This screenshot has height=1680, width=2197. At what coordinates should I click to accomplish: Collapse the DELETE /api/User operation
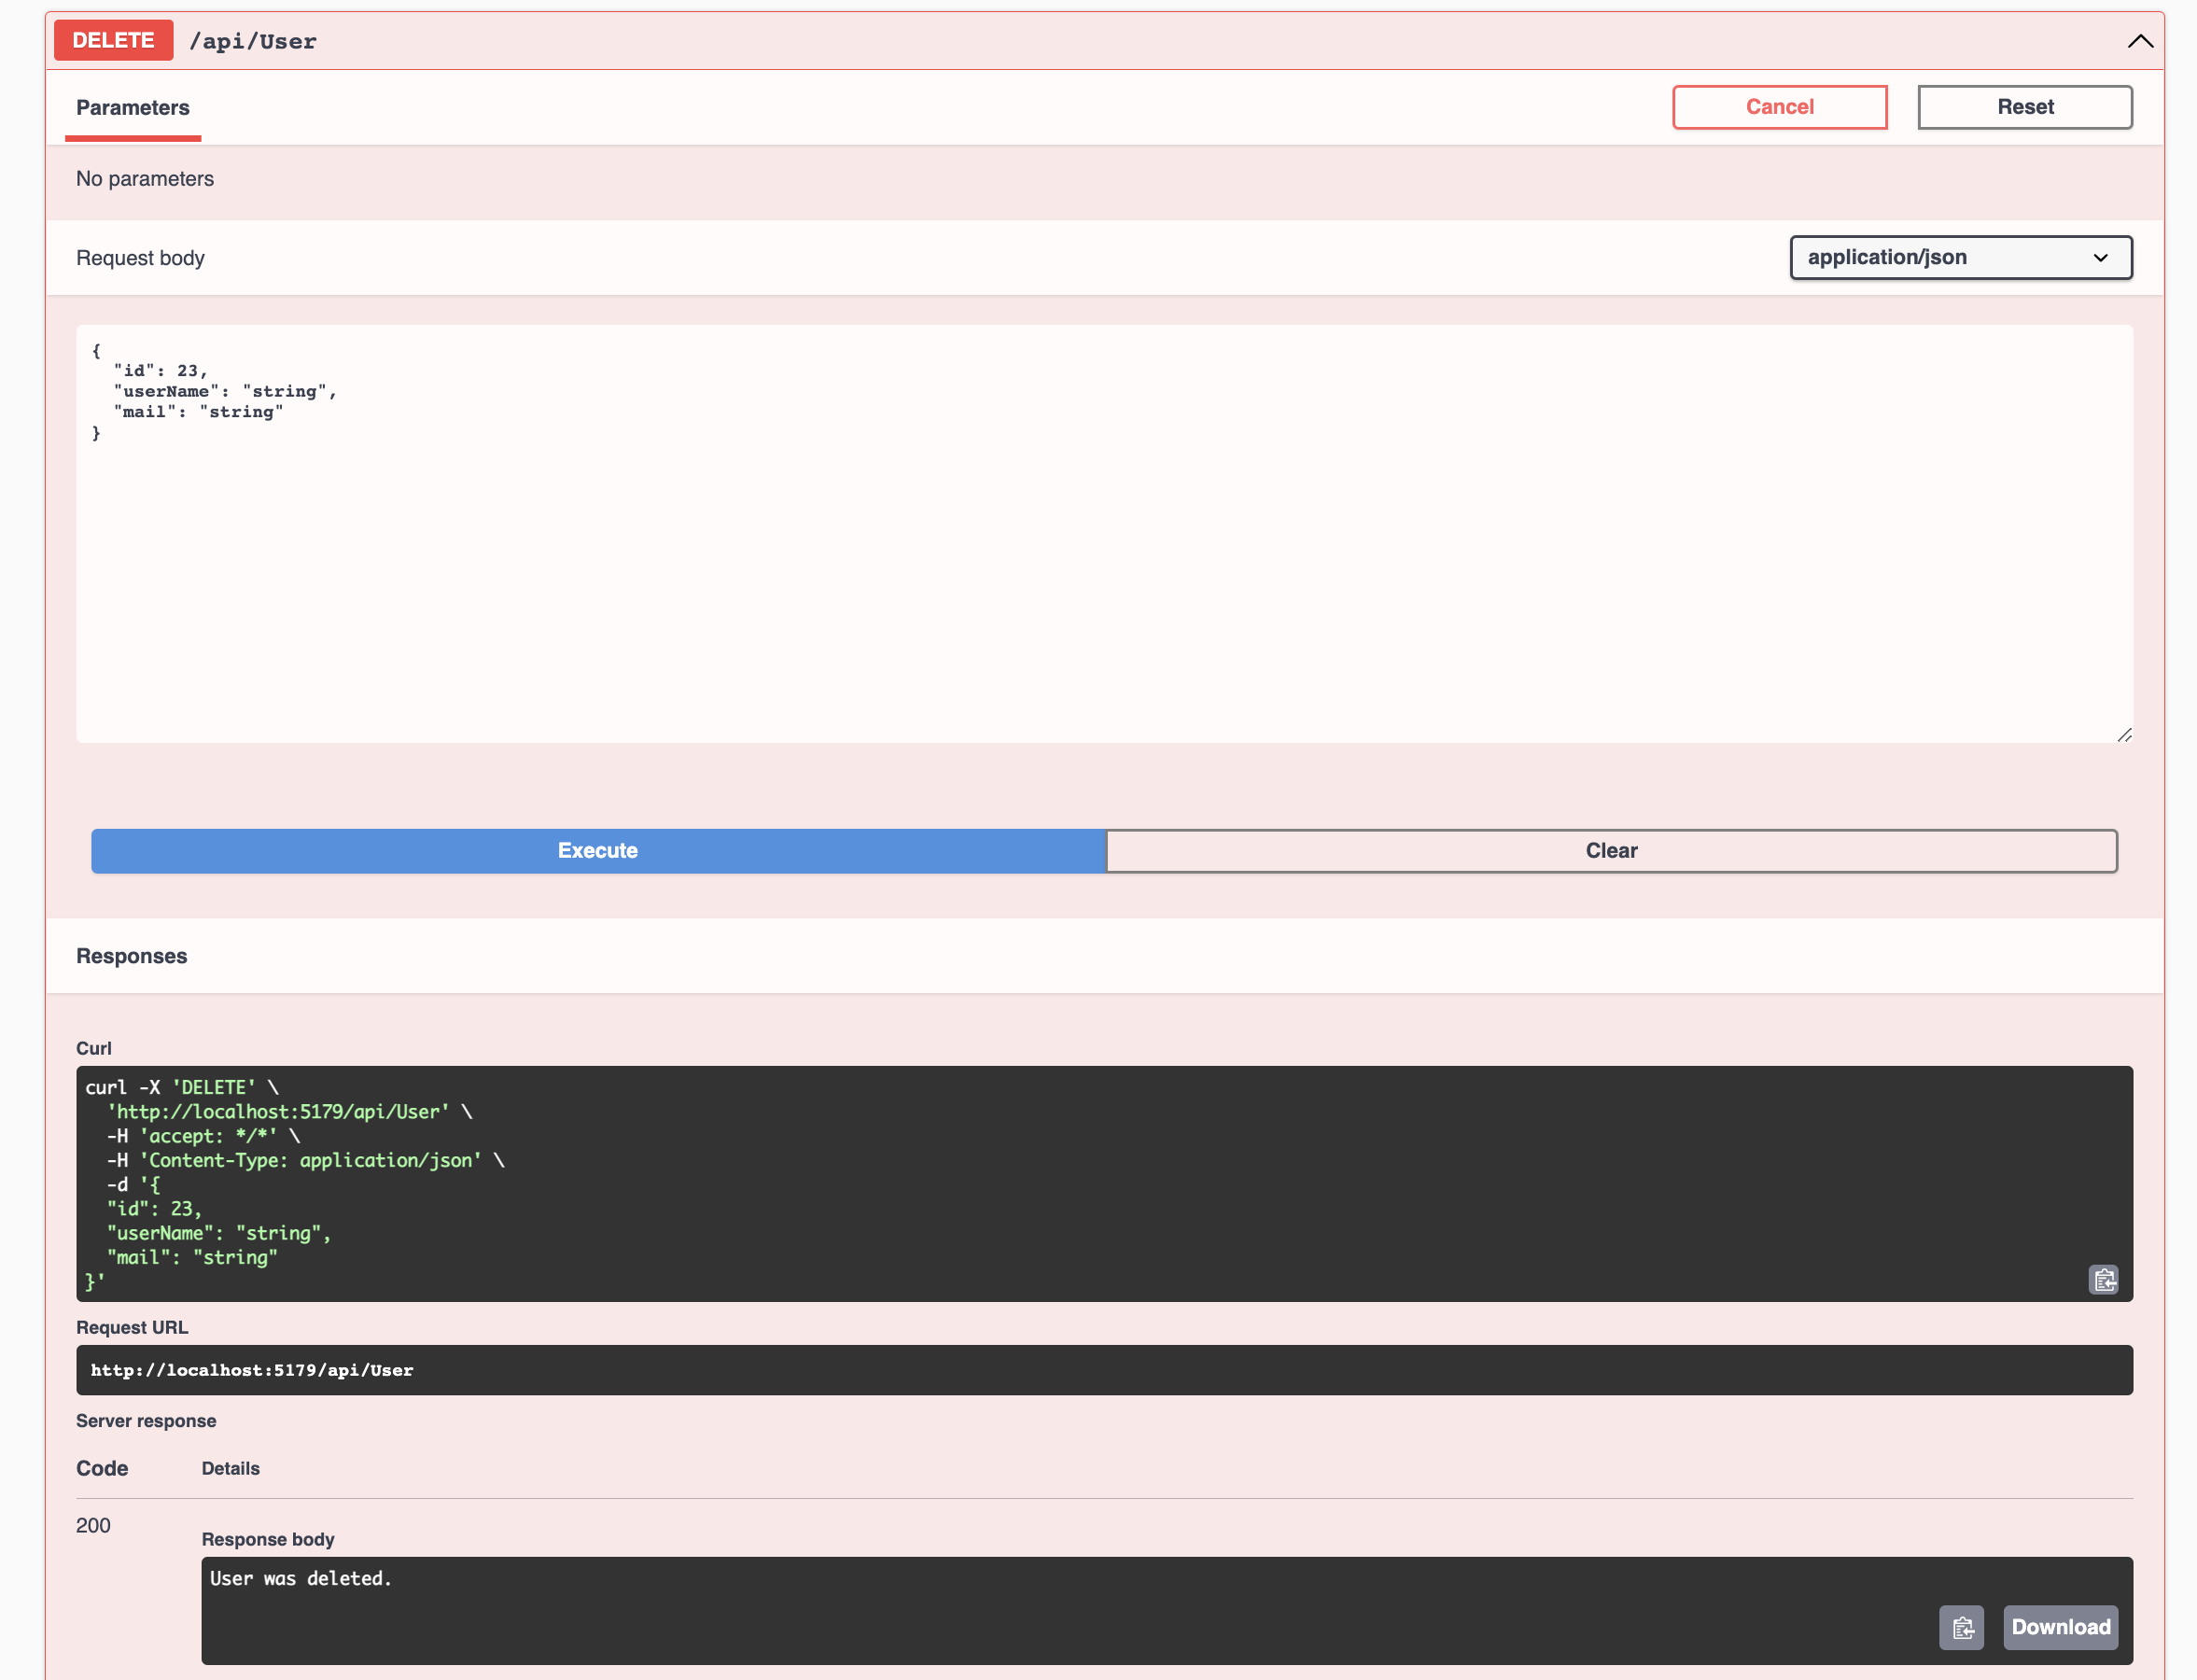2139,41
